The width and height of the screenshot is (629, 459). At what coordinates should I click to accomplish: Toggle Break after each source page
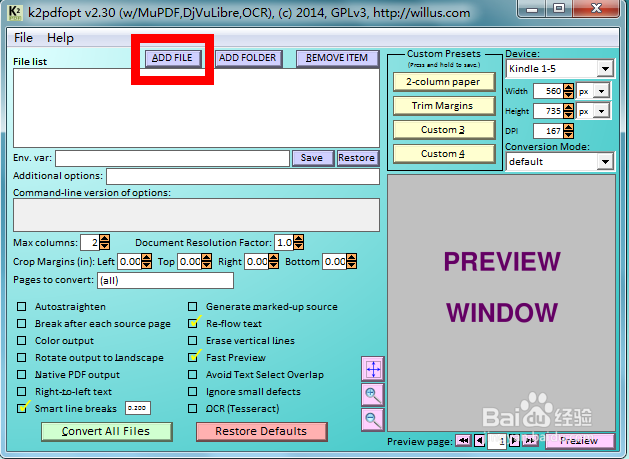pyautogui.click(x=22, y=323)
